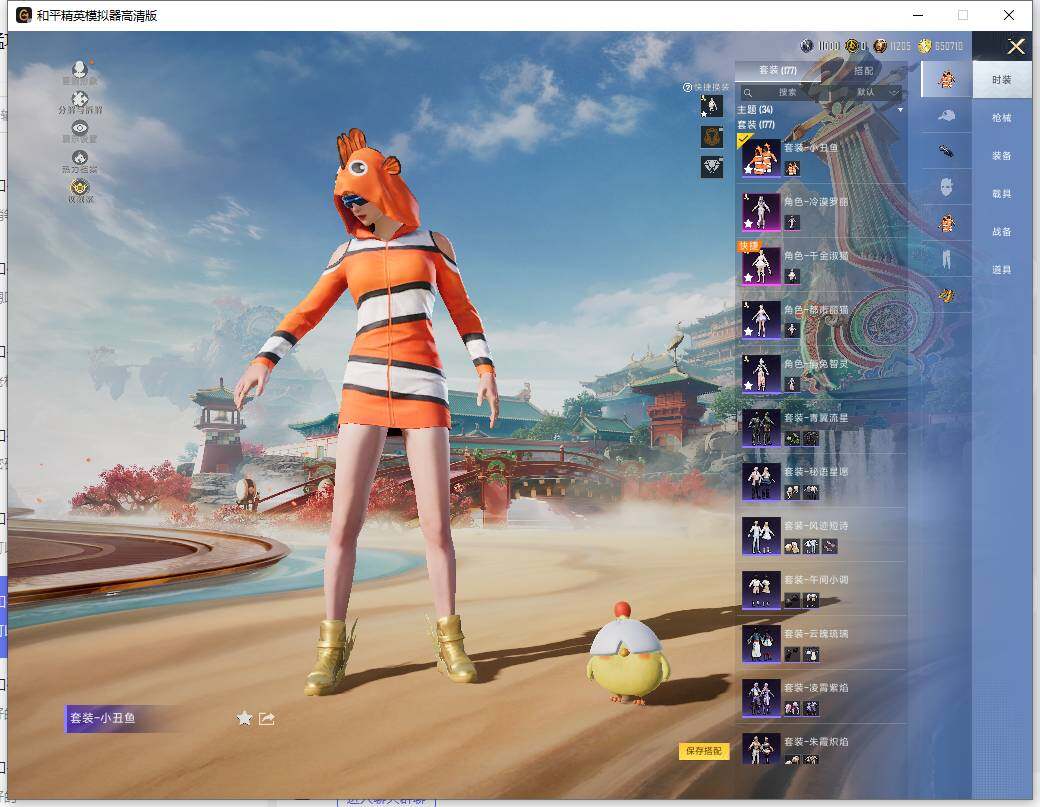Select the orange backpack quick-change slot
The image size is (1040, 807).
[x=712, y=137]
